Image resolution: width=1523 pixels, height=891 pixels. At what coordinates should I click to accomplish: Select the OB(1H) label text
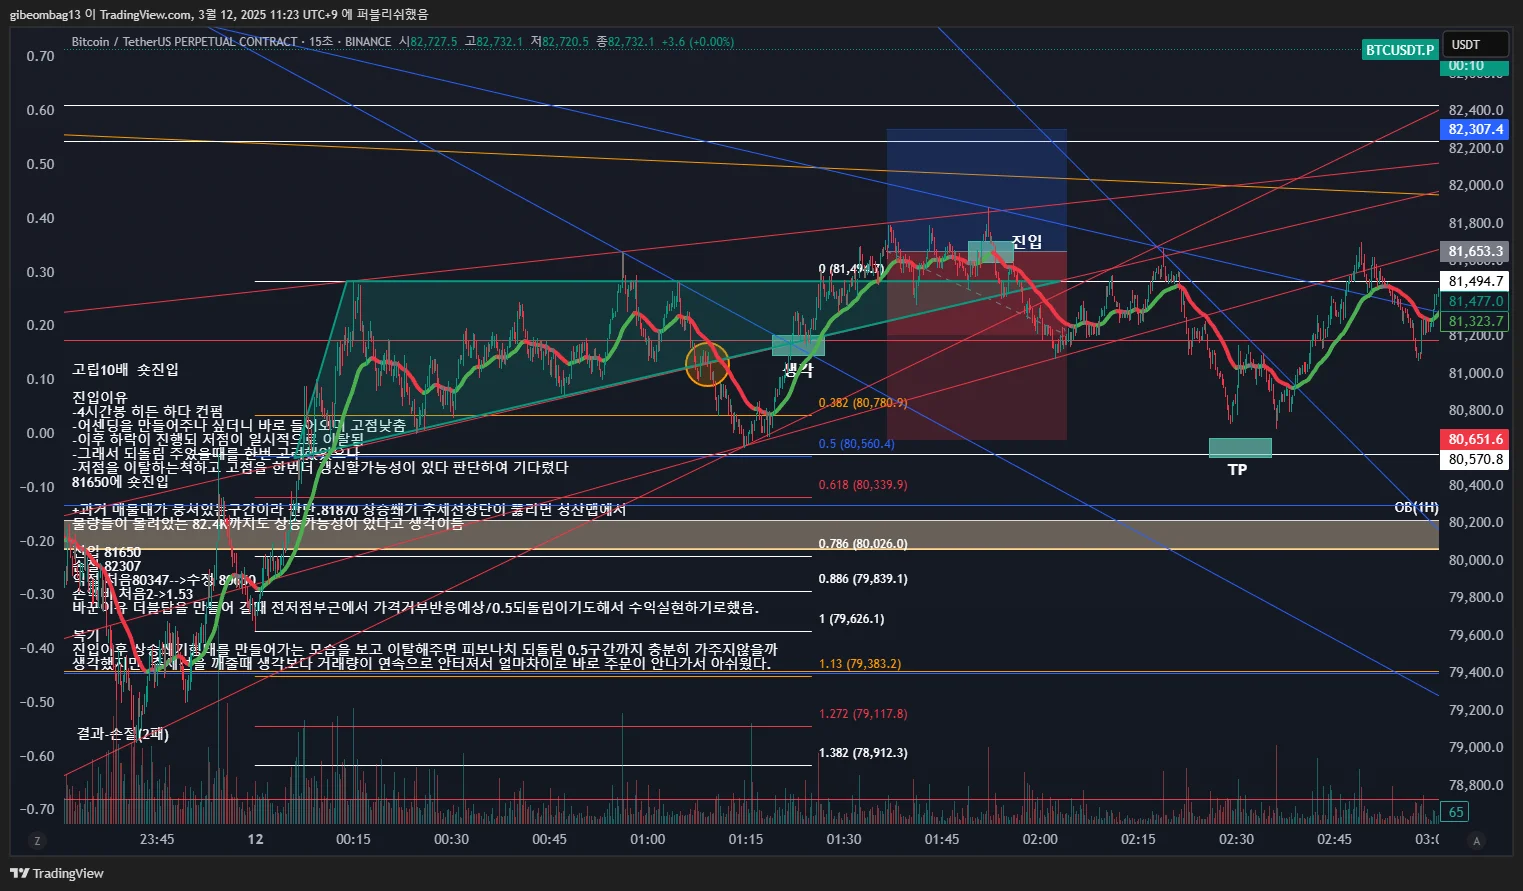coord(1416,508)
